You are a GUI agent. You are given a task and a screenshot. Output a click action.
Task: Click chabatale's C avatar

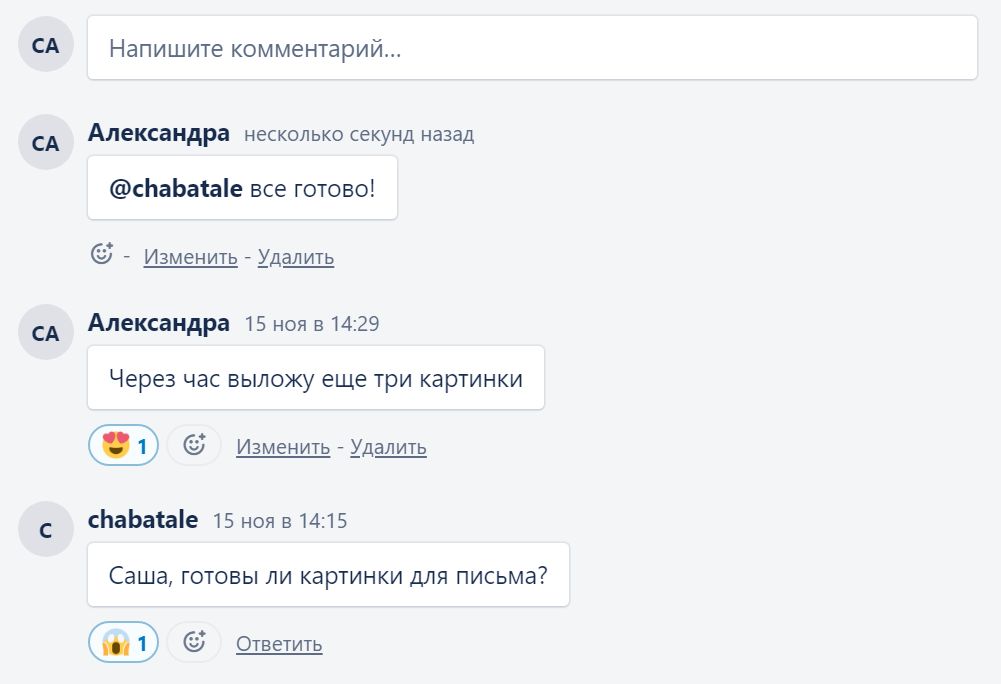point(46,530)
